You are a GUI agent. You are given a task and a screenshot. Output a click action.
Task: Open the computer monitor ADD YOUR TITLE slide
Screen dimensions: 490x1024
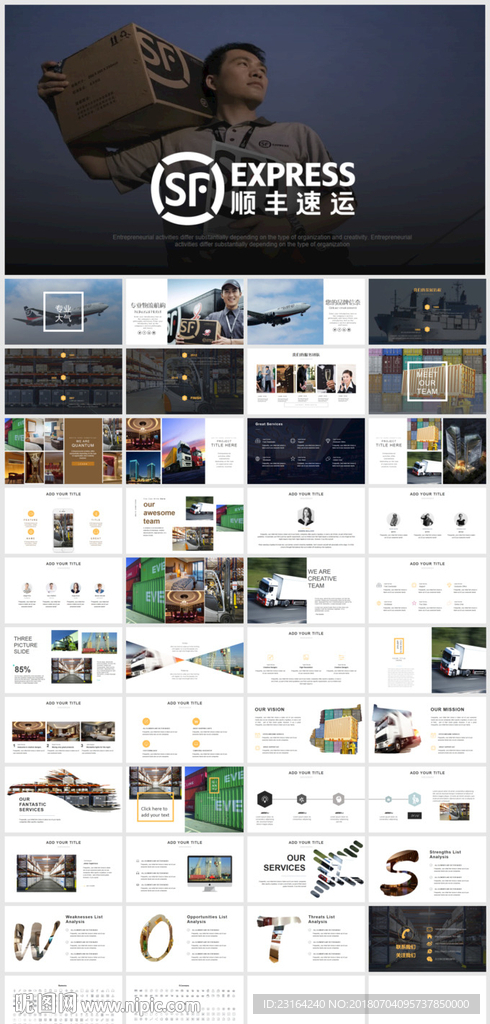(185, 869)
